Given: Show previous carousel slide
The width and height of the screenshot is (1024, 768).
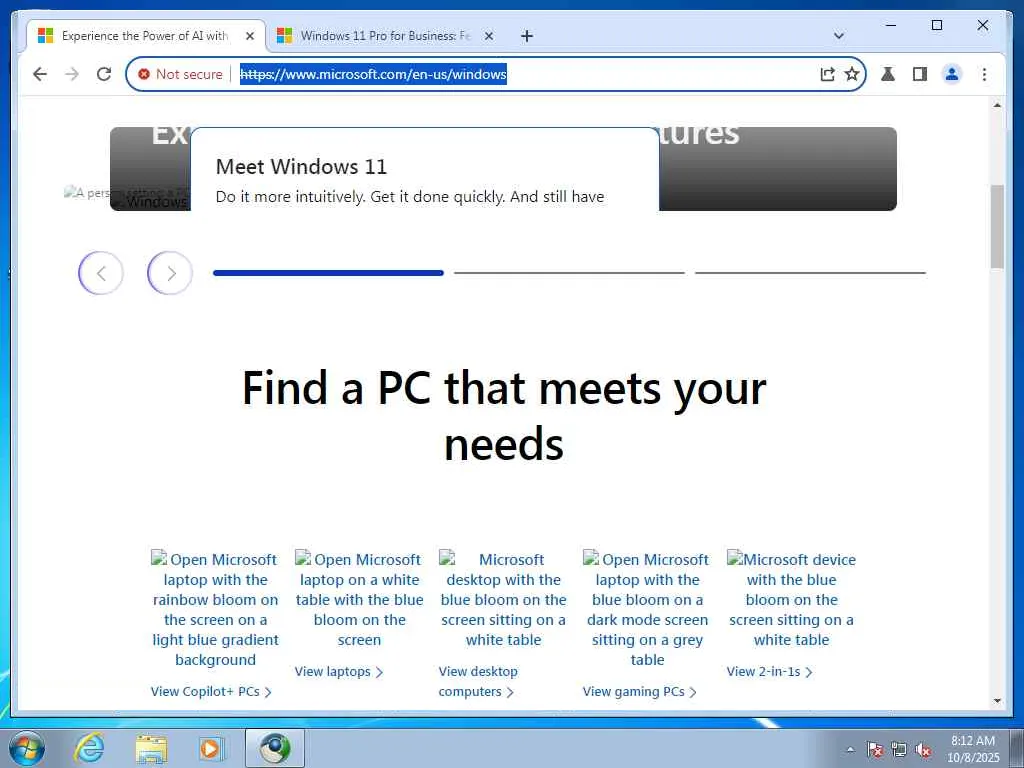Looking at the screenshot, I should (x=101, y=273).
